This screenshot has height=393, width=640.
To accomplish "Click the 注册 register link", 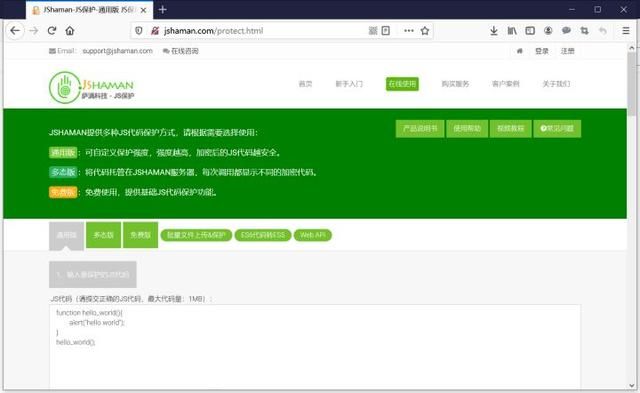I will [x=567, y=51].
